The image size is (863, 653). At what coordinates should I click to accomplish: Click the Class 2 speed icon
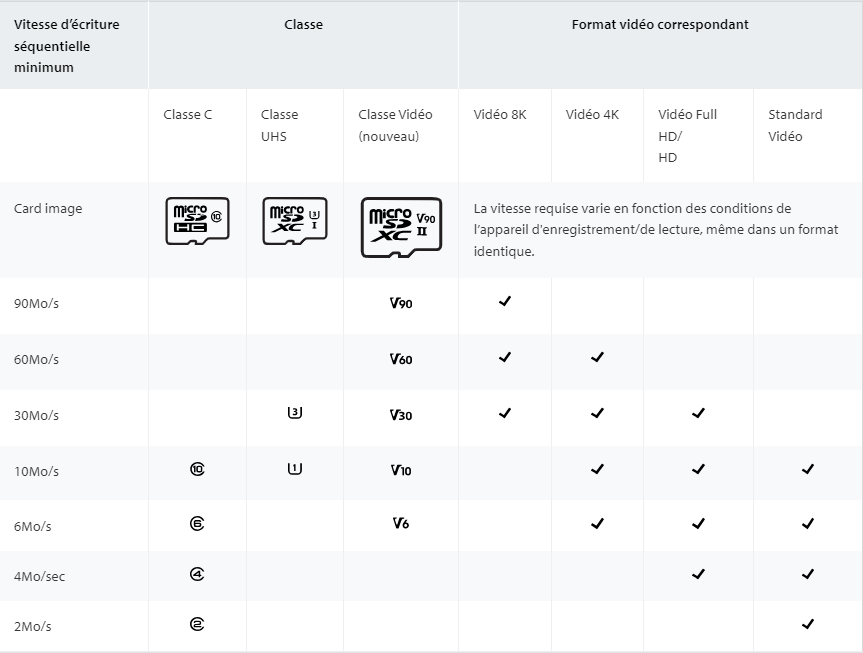point(197,624)
